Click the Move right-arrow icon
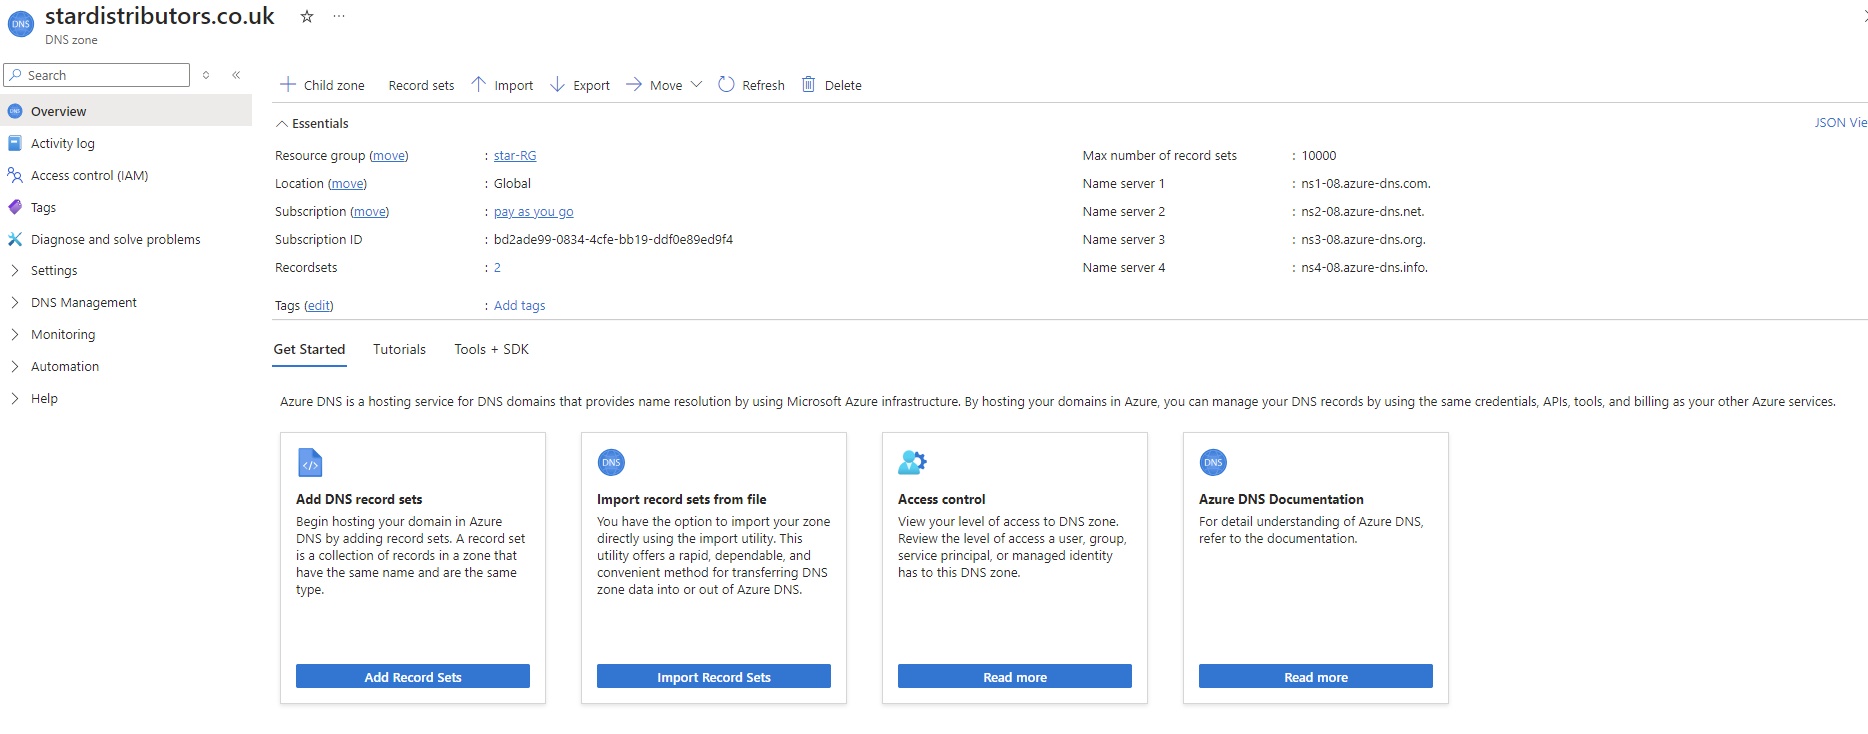The height and width of the screenshot is (734, 1868). pos(633,84)
